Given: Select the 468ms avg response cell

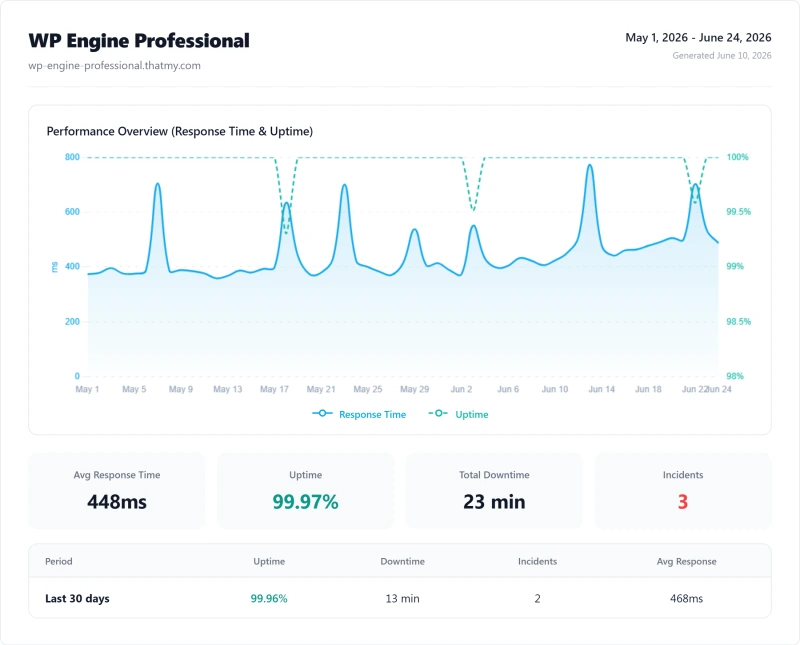Looking at the screenshot, I should [x=686, y=599].
